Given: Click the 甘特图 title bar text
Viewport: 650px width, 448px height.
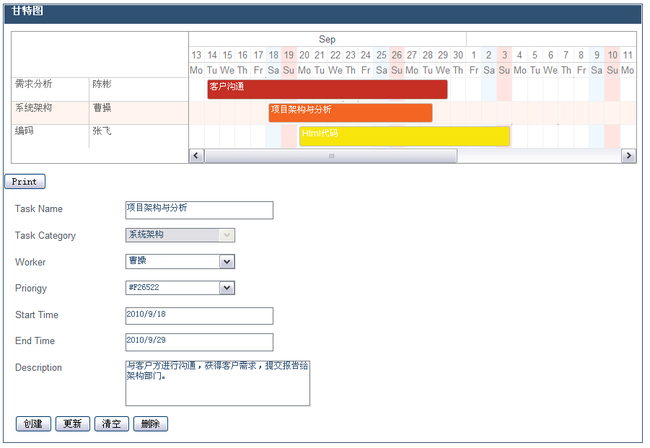Looking at the screenshot, I should point(27,11).
